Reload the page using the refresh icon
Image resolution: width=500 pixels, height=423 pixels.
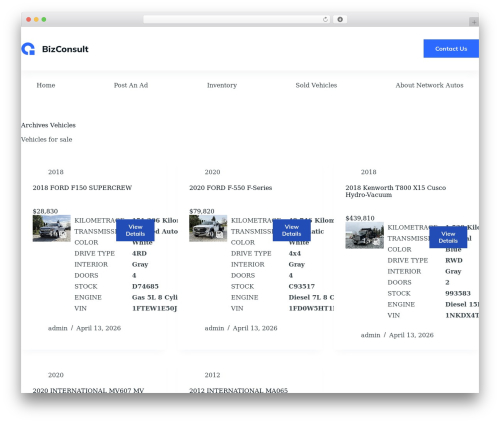point(325,20)
